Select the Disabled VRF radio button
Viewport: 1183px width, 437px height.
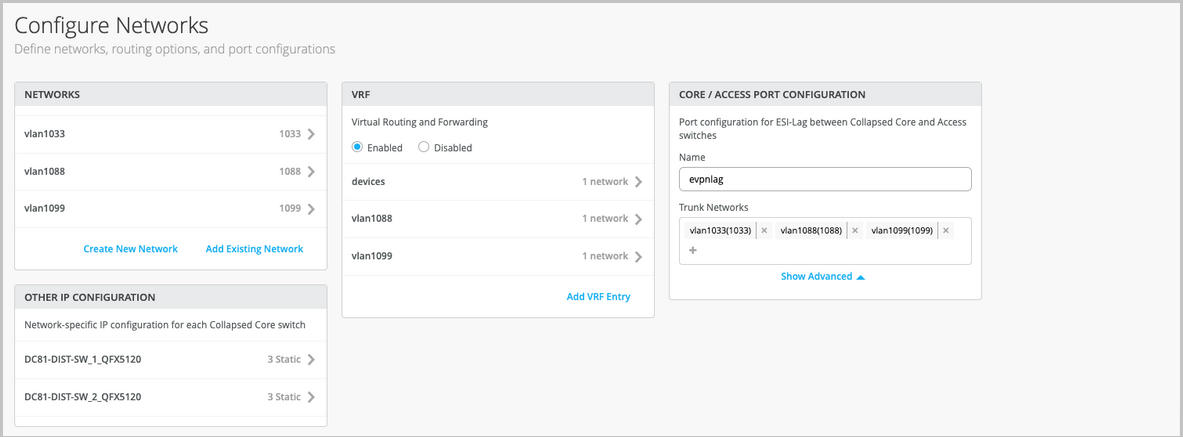point(424,148)
